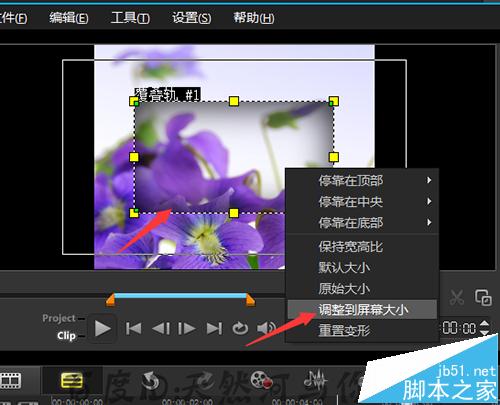Viewport: 500px width, 405px height.
Task: Choose 原始大小 from the context menu
Action: [362, 289]
